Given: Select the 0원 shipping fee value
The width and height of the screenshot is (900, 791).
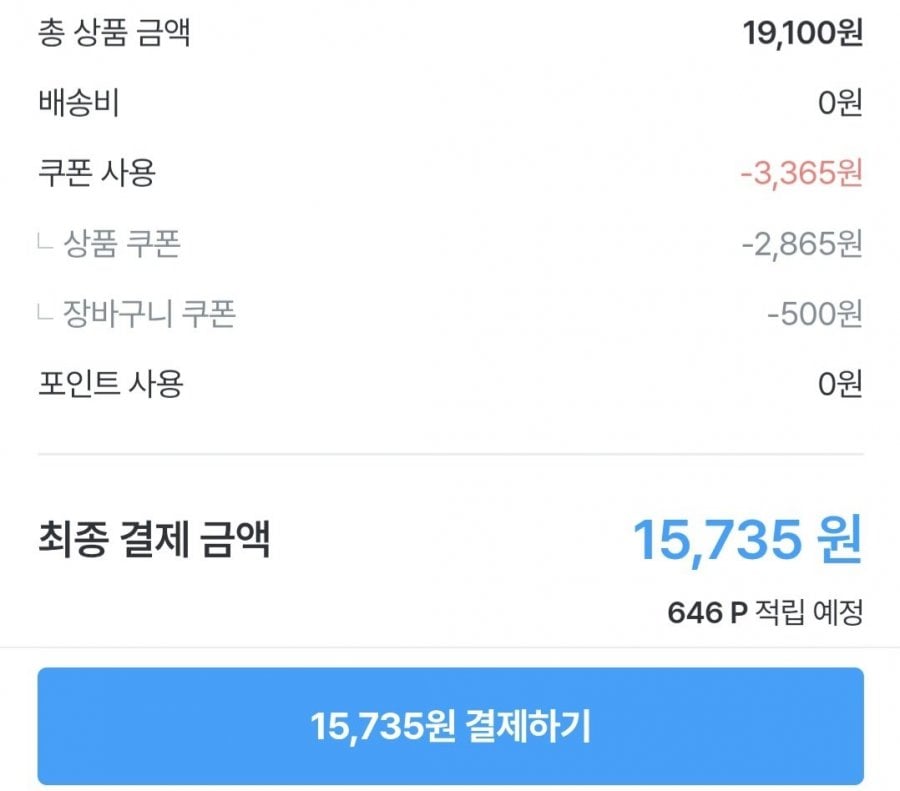Looking at the screenshot, I should (x=839, y=104).
